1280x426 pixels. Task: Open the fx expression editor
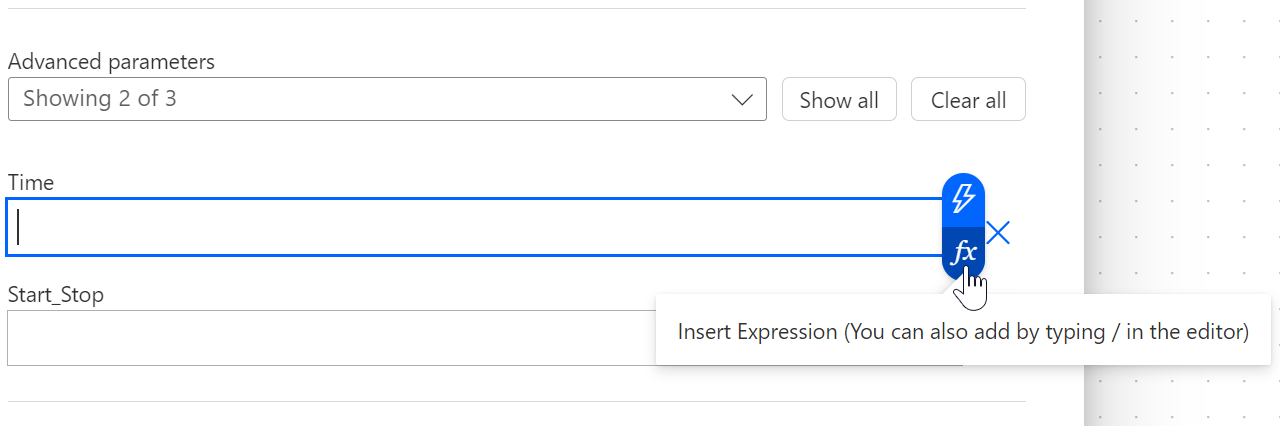pos(963,252)
